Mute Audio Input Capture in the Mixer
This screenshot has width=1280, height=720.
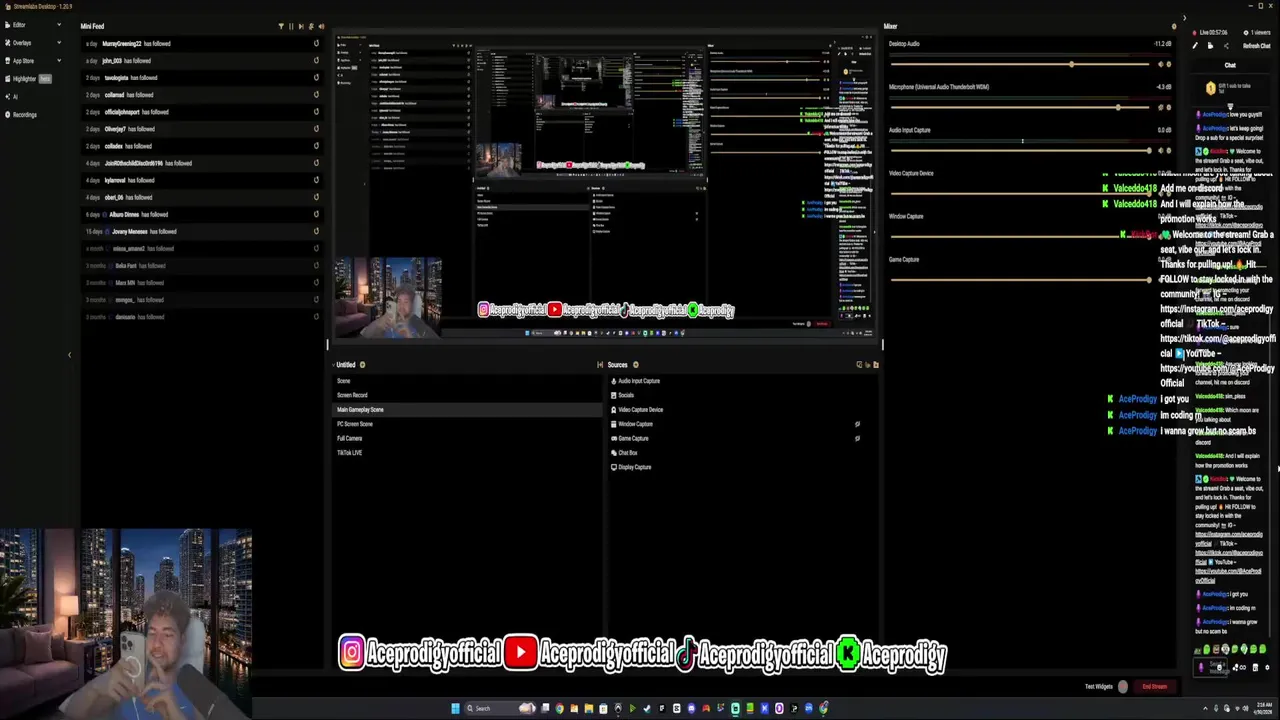point(1161,151)
